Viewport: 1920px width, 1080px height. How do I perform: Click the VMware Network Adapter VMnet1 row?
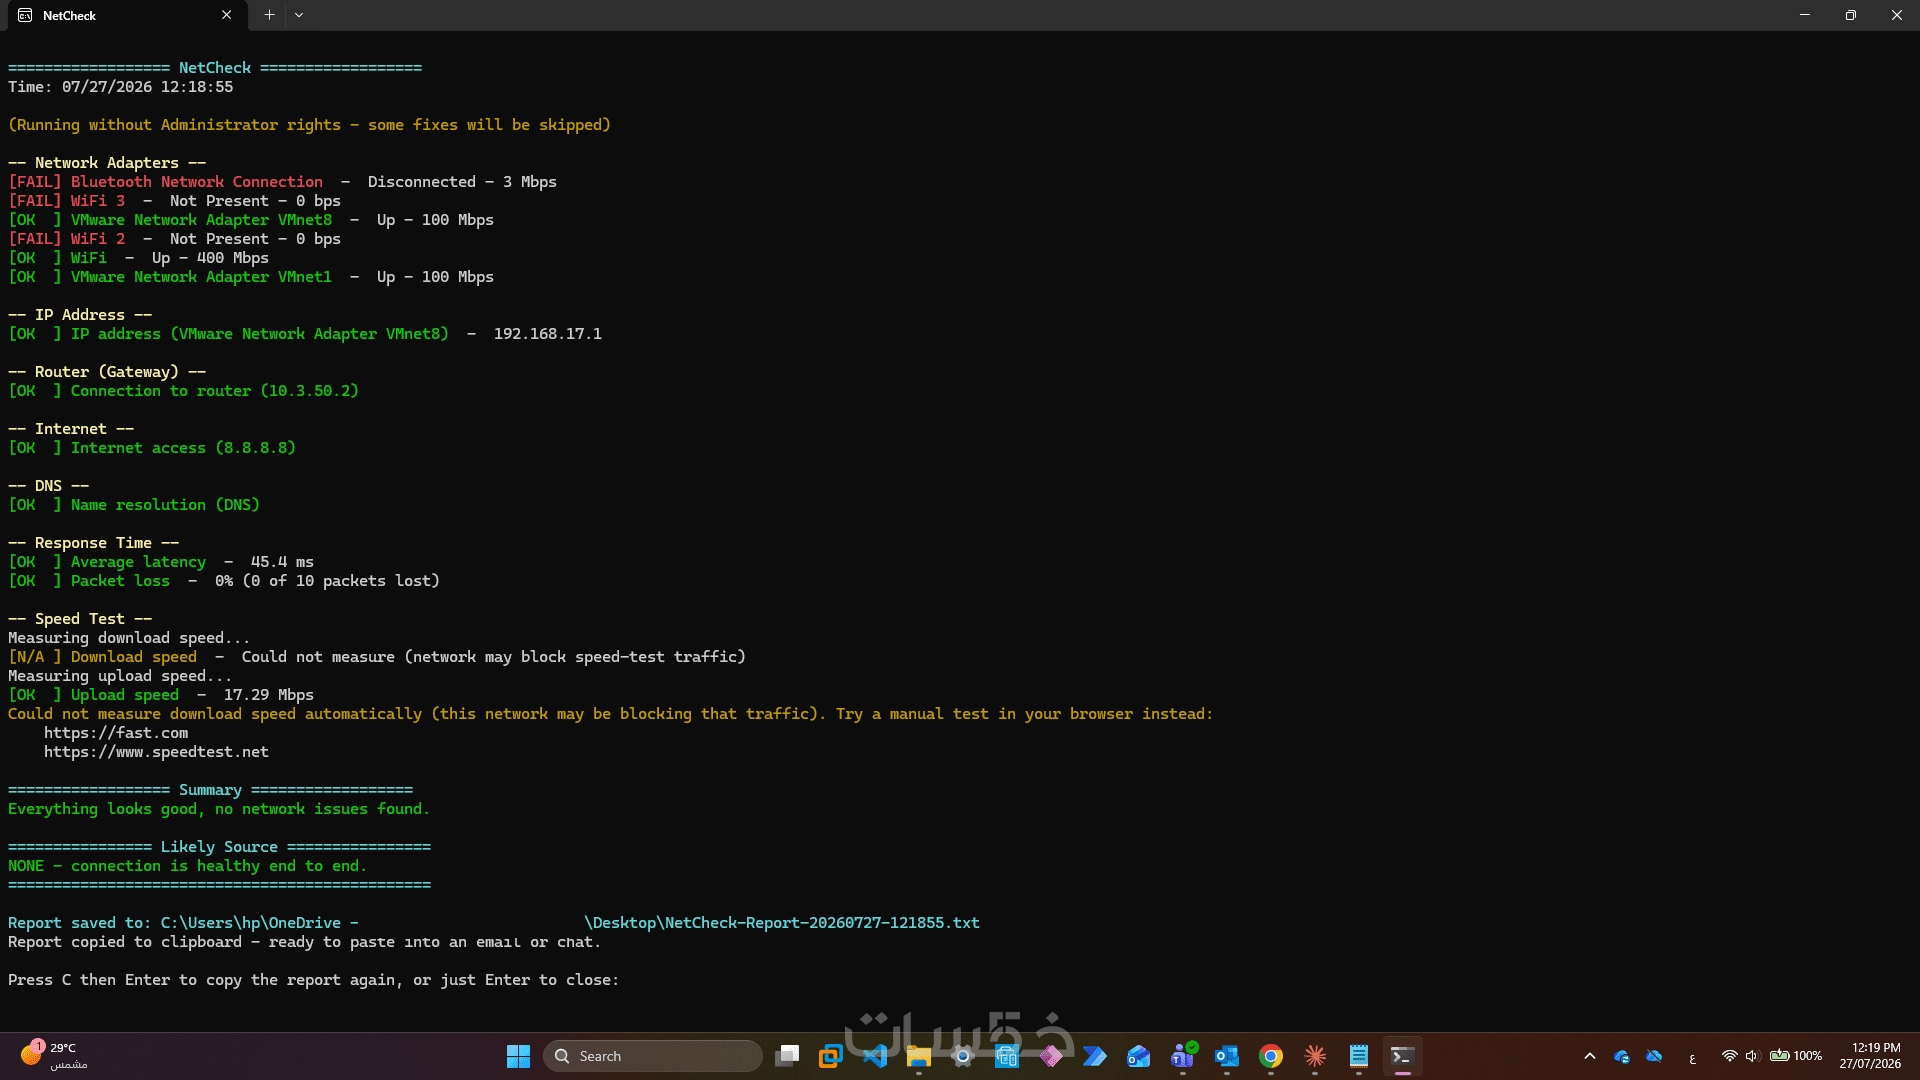point(251,277)
